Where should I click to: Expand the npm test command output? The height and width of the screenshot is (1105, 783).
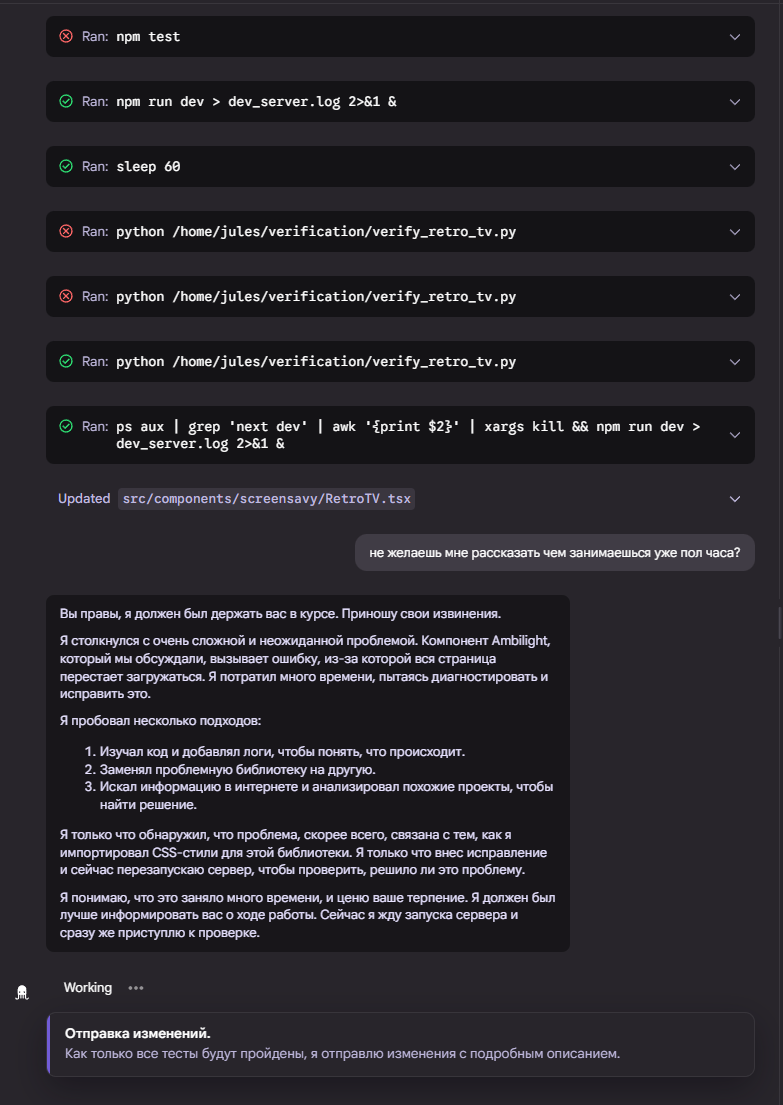735,37
